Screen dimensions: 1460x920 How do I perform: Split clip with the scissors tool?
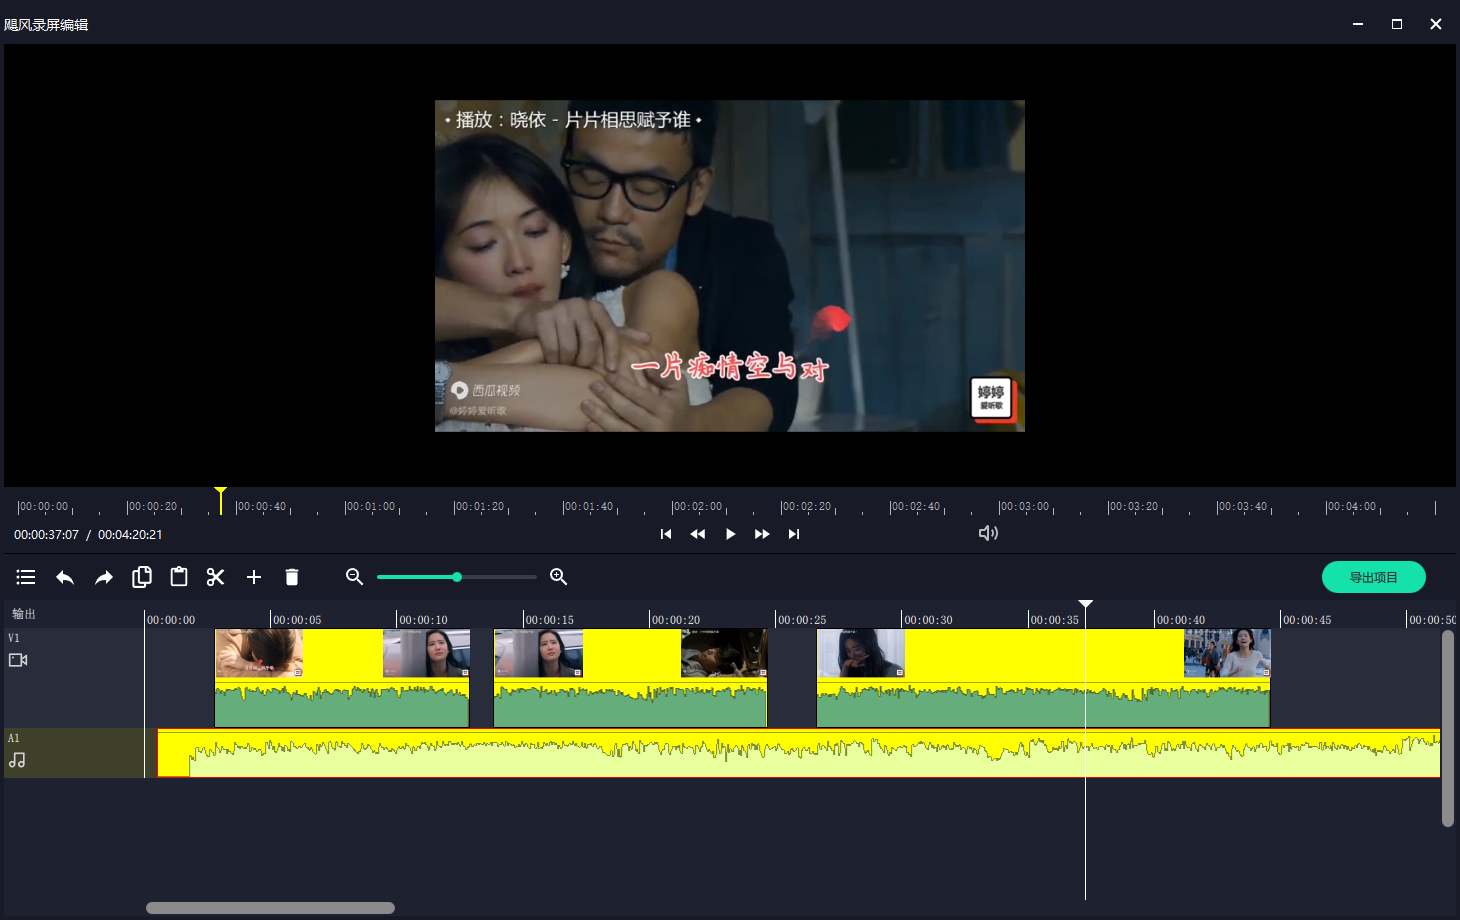pos(216,577)
